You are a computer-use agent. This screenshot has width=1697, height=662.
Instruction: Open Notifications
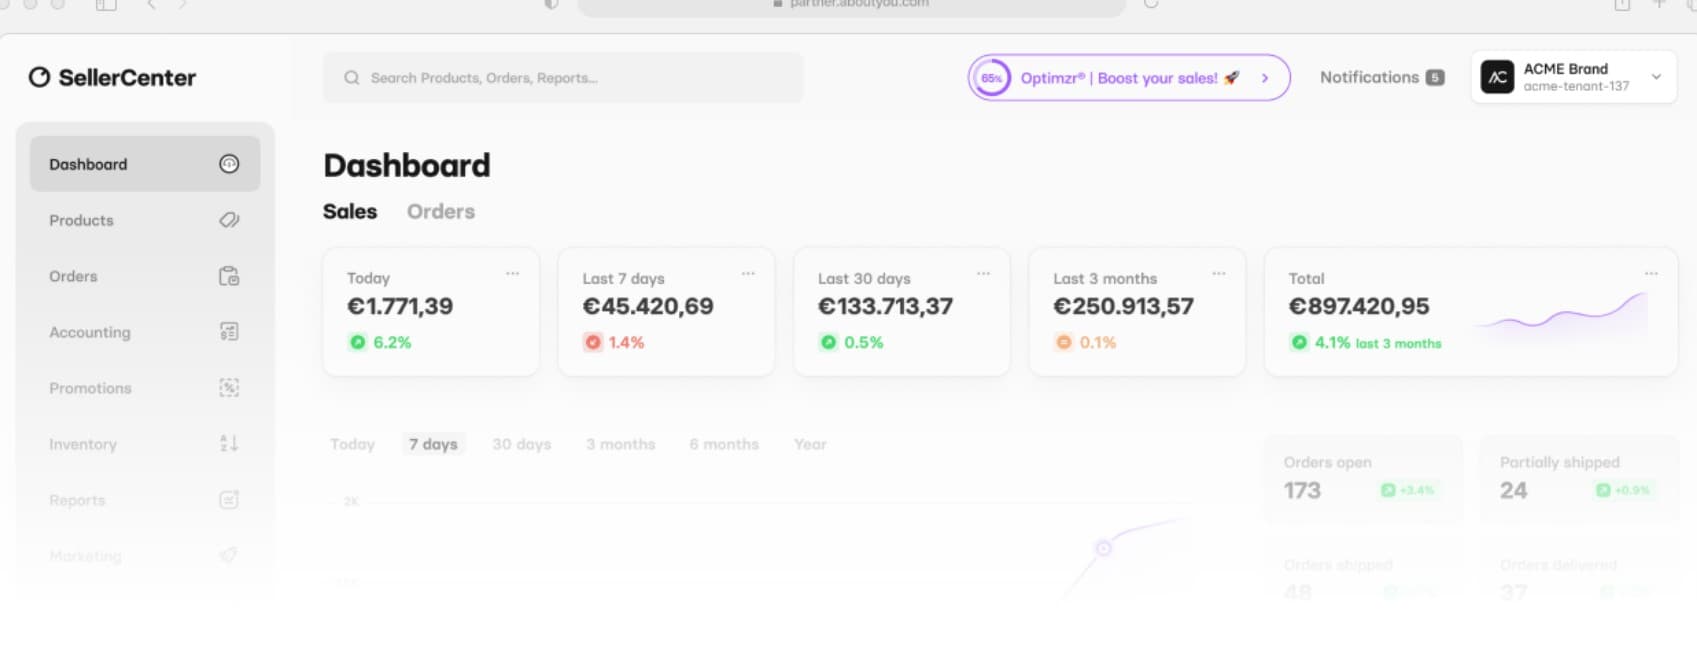pos(1382,77)
